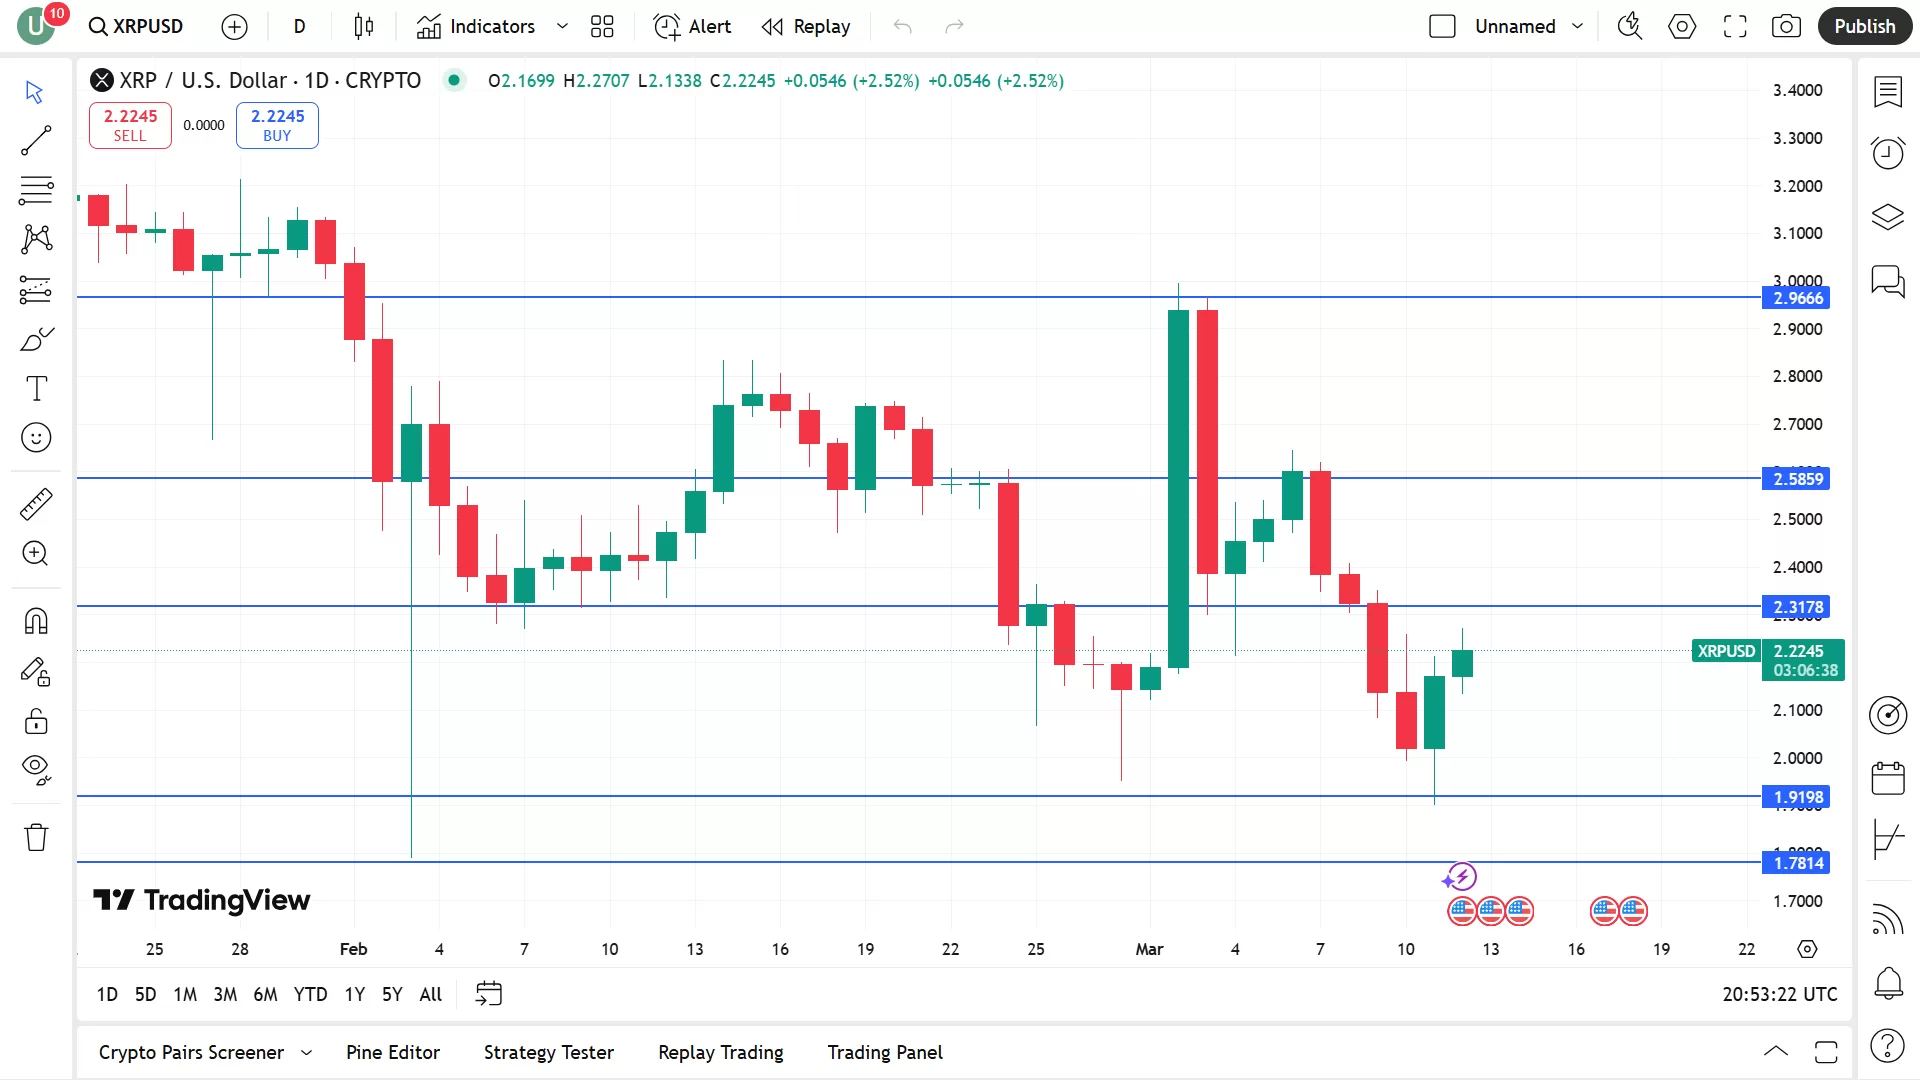Screen dimensions: 1920x1080
Task: Open the timeframe selector dropdown
Action: click(x=297, y=26)
